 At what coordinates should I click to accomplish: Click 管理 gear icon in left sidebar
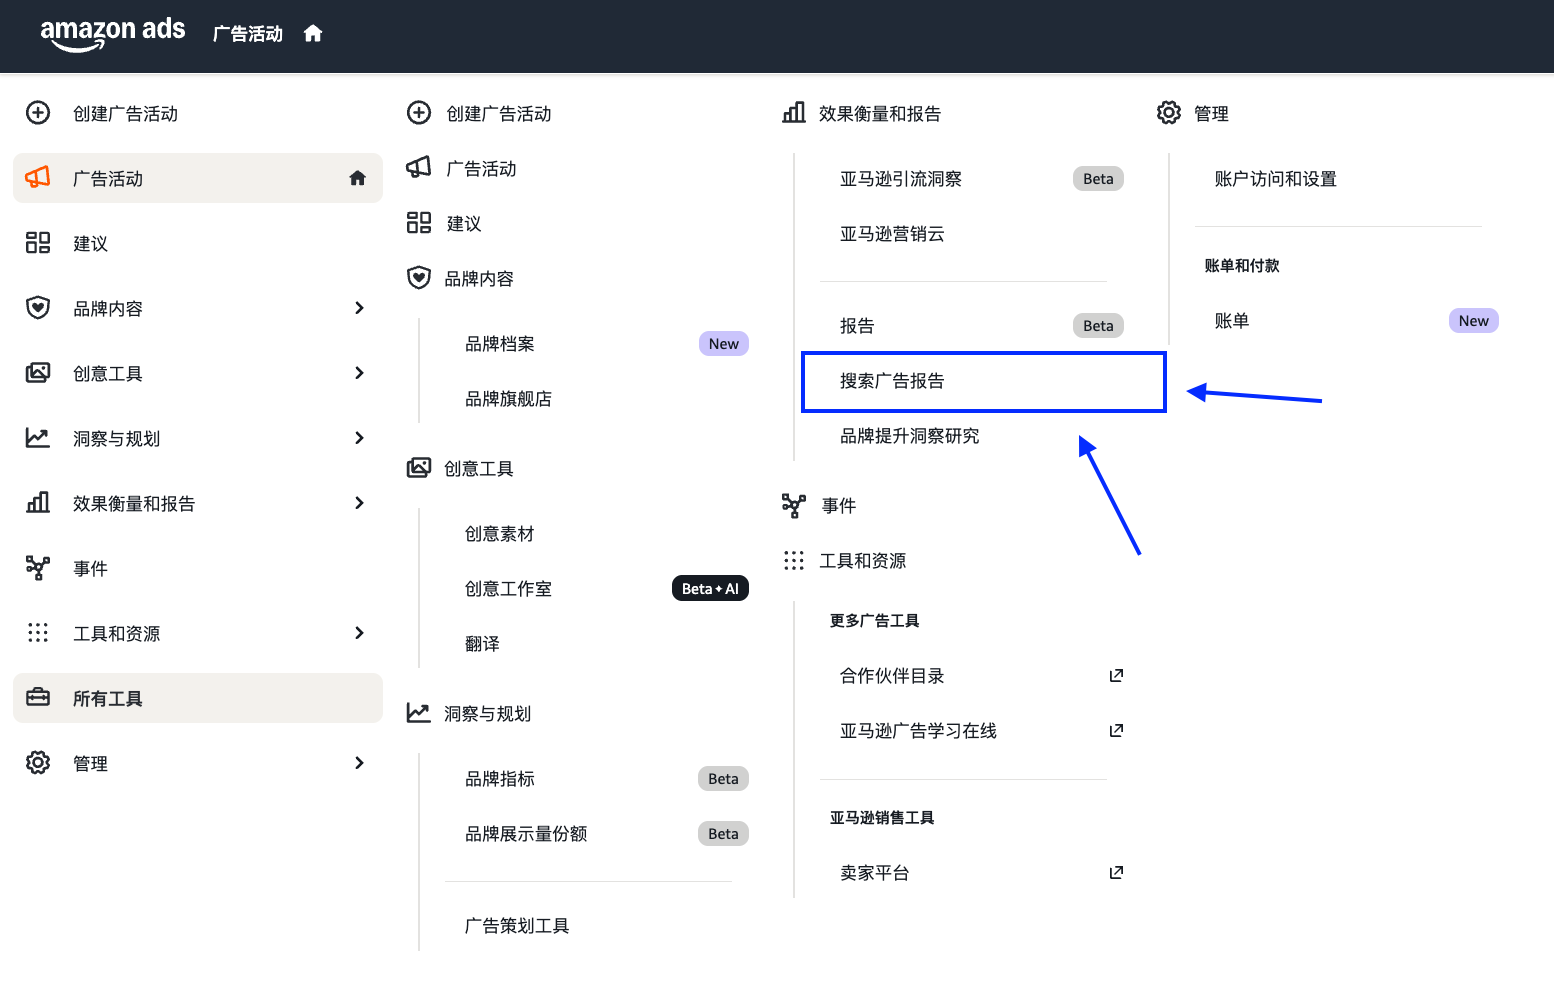38,763
